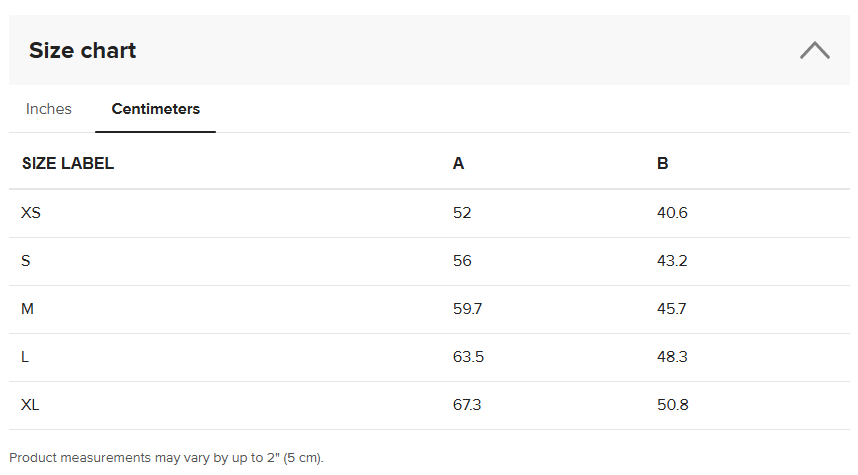The image size is (858, 475).
Task: Click the XS measurement A value 52
Action: point(462,213)
